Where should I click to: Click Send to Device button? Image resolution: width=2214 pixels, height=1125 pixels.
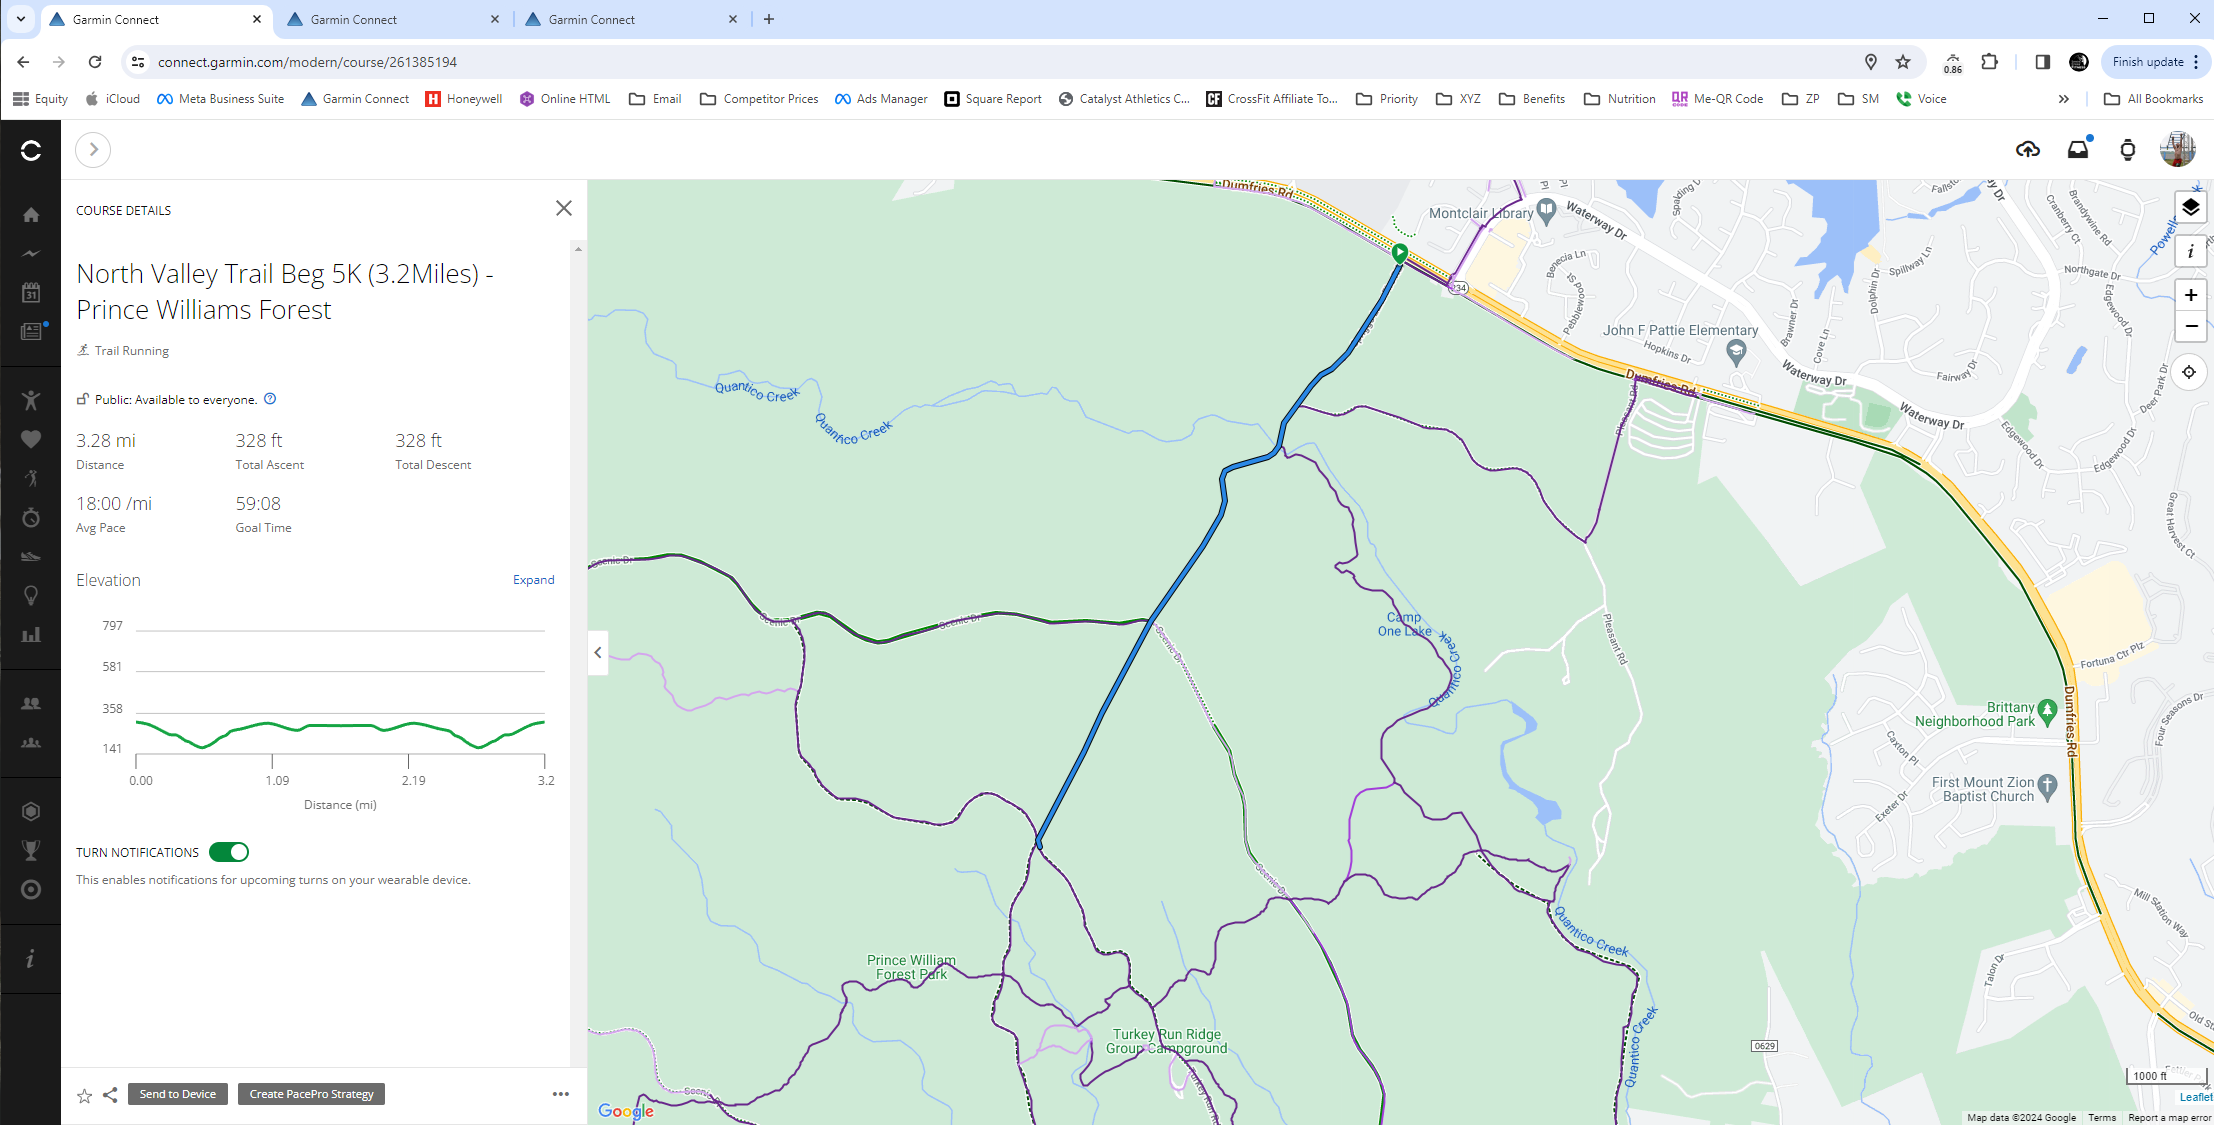(x=178, y=1094)
